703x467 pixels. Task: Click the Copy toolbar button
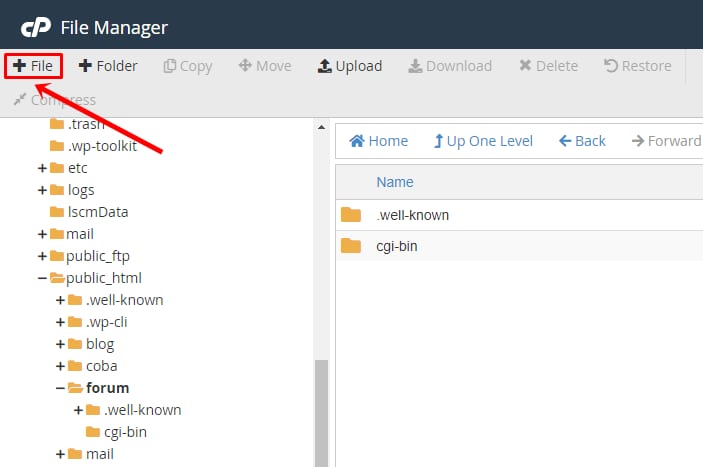click(x=188, y=66)
